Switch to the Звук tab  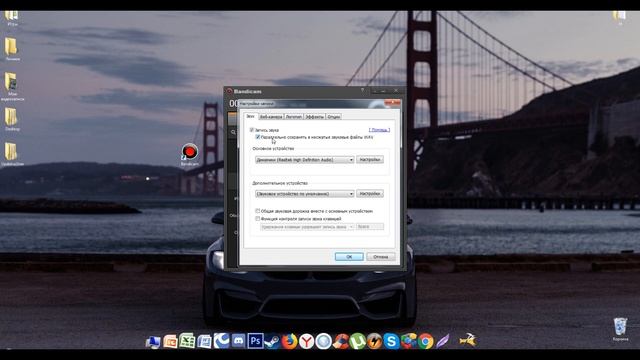pos(250,116)
